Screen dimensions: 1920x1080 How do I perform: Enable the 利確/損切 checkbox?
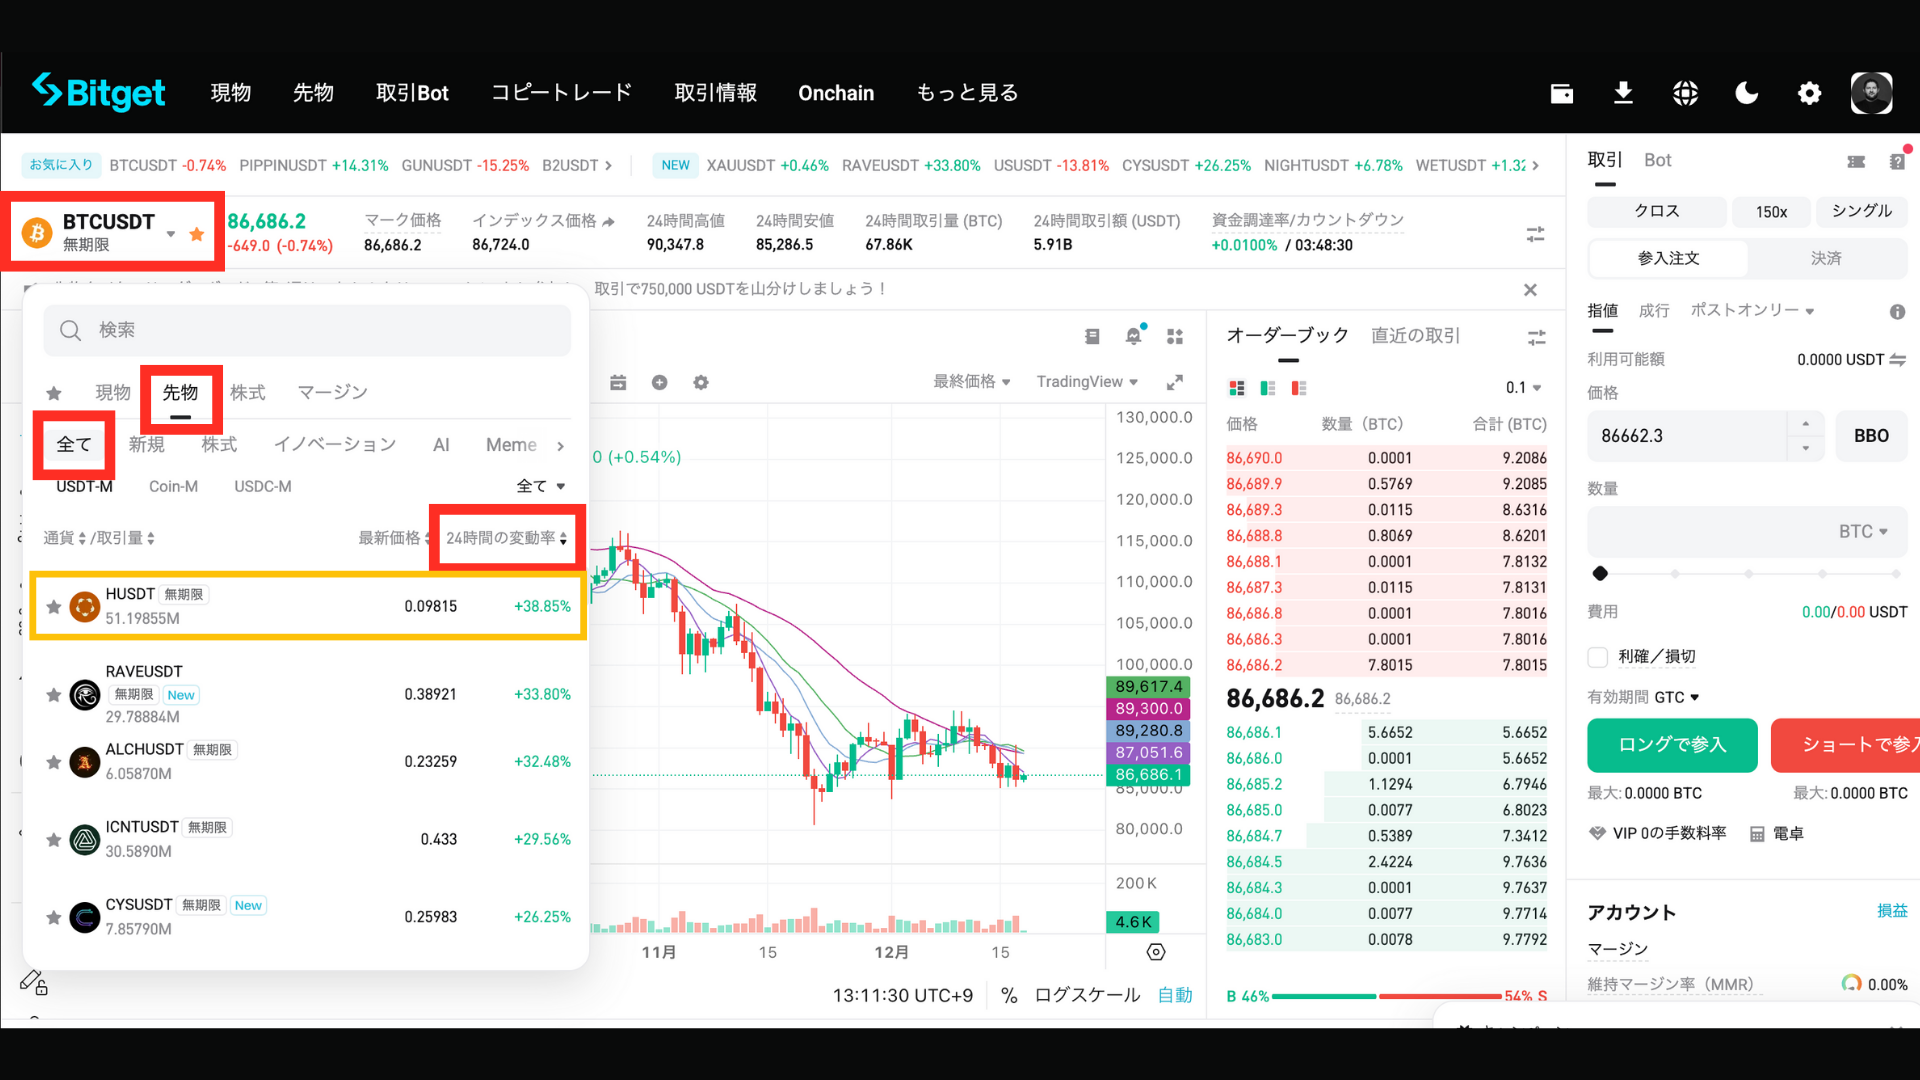point(1598,657)
